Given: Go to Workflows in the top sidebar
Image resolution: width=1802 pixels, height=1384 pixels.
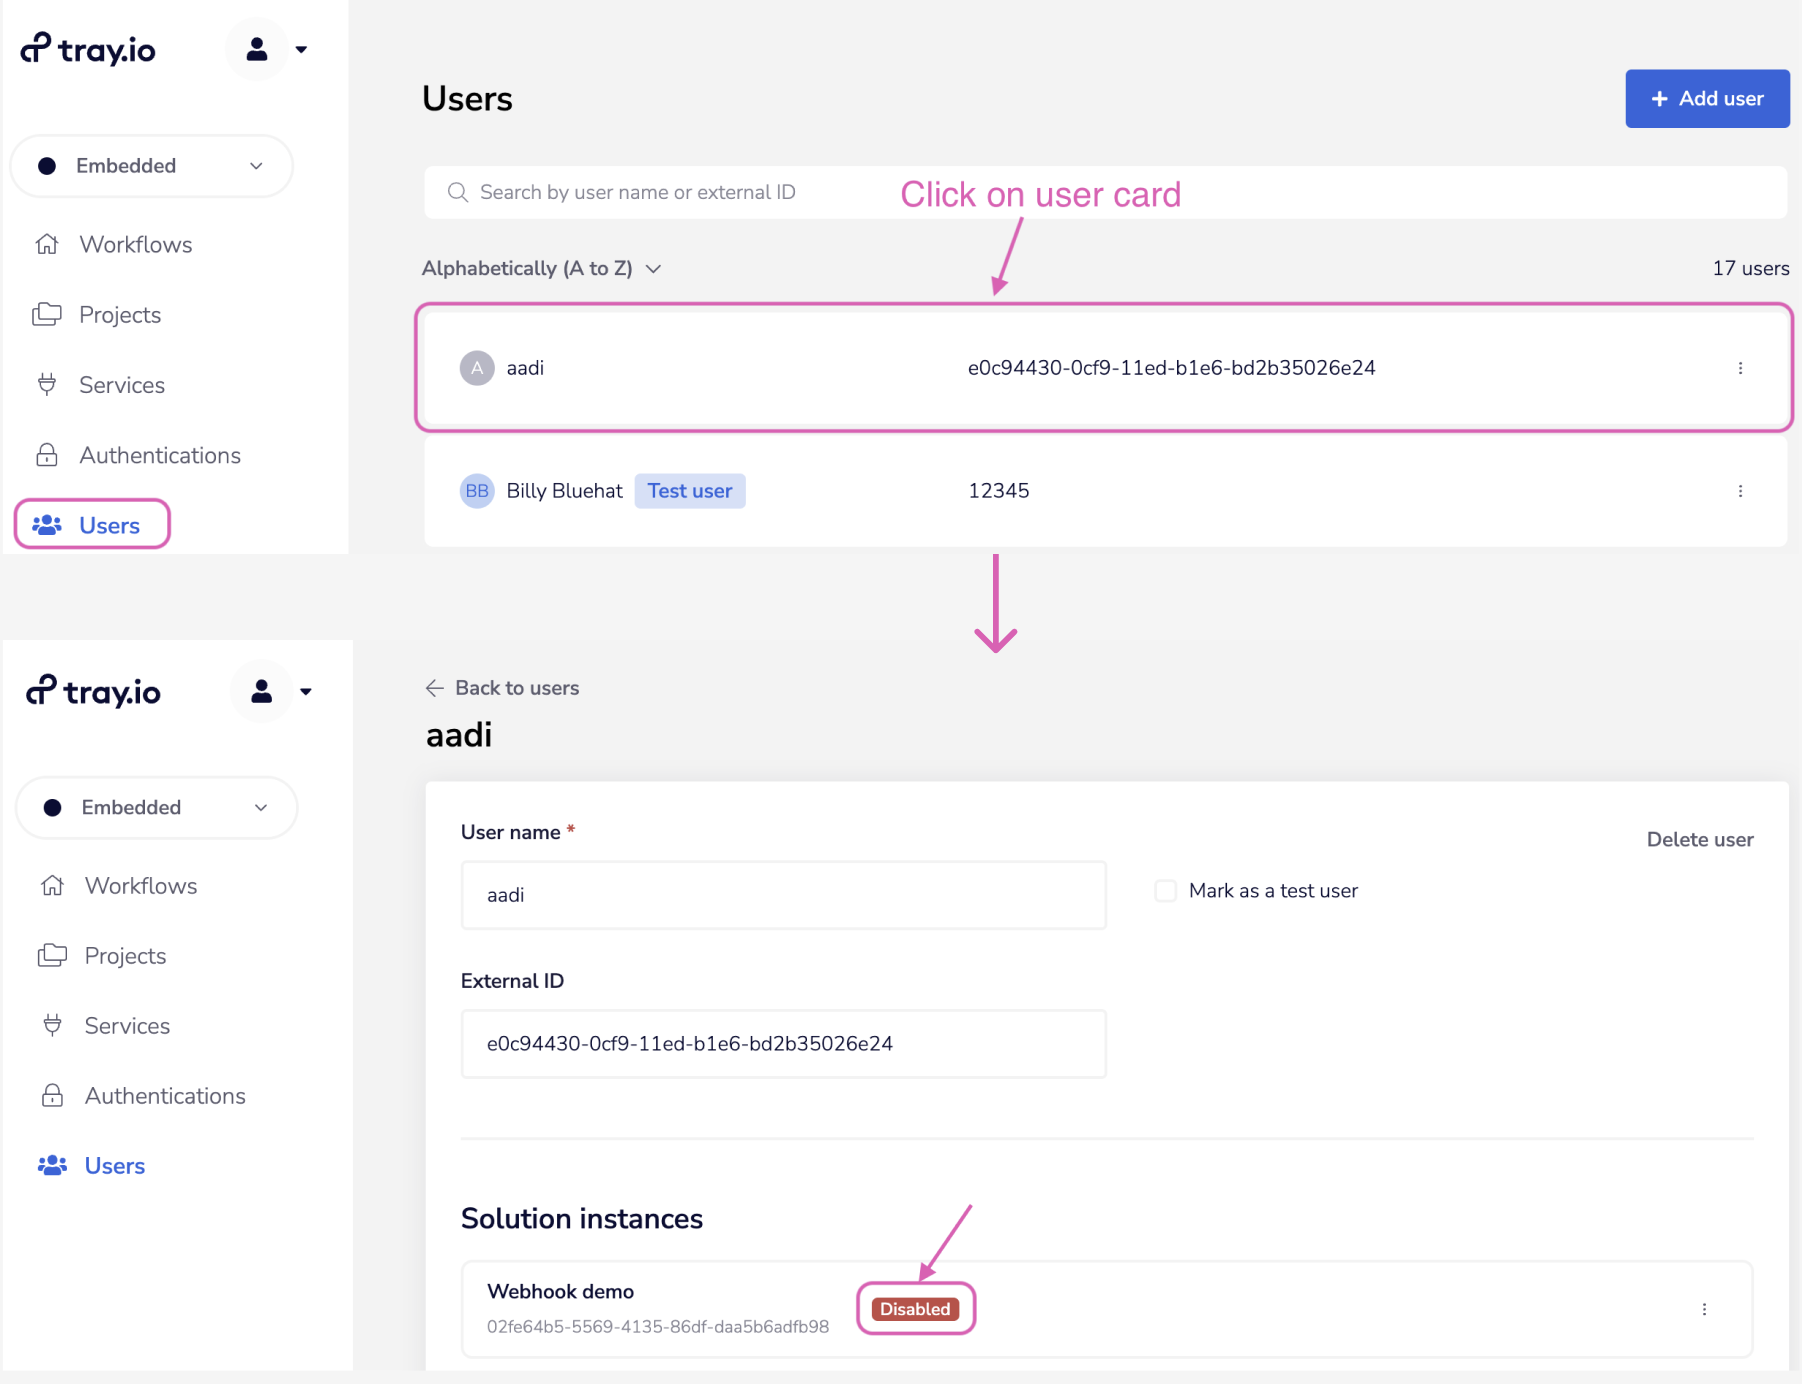Looking at the screenshot, I should click(x=135, y=245).
